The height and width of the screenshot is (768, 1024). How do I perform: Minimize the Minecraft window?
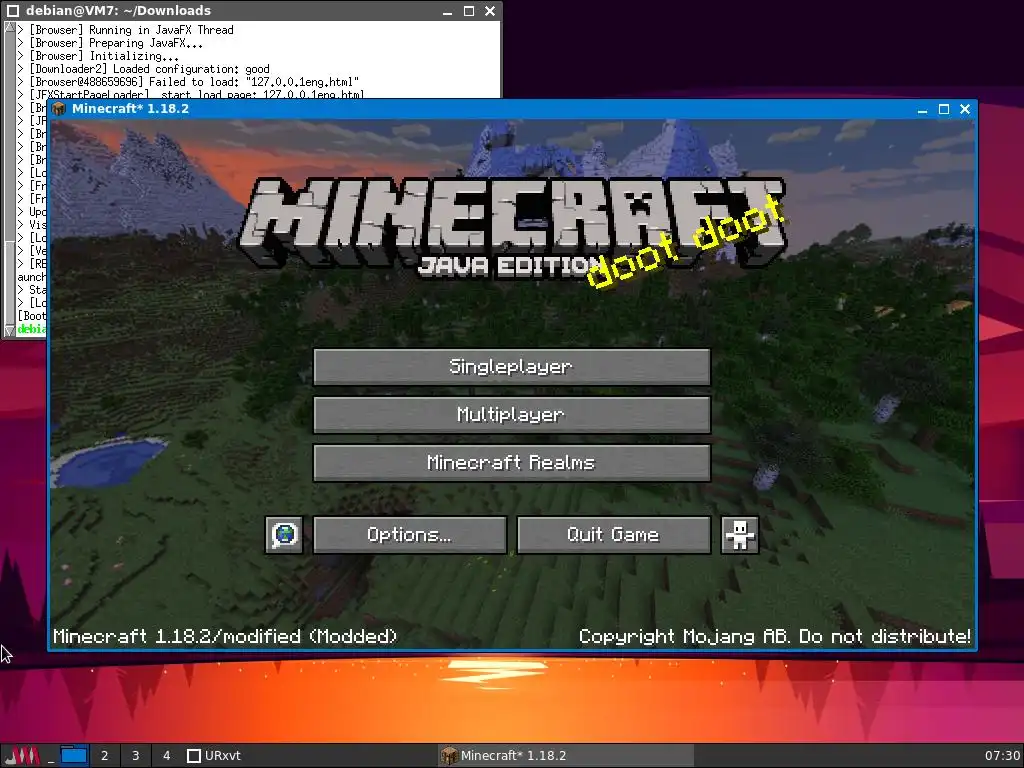[x=922, y=110]
